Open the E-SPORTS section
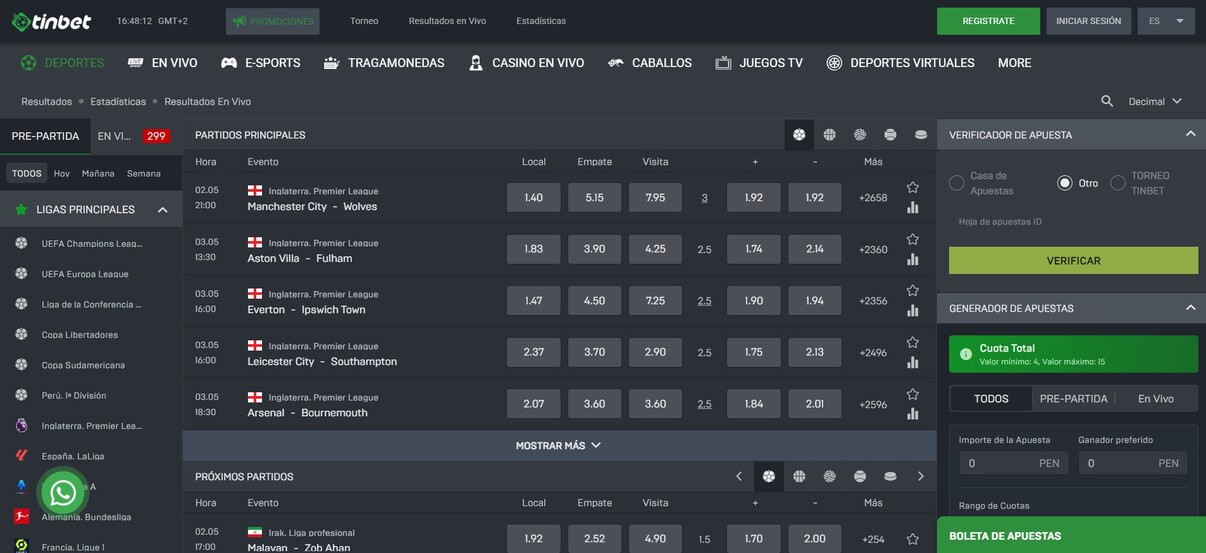 pyautogui.click(x=261, y=63)
